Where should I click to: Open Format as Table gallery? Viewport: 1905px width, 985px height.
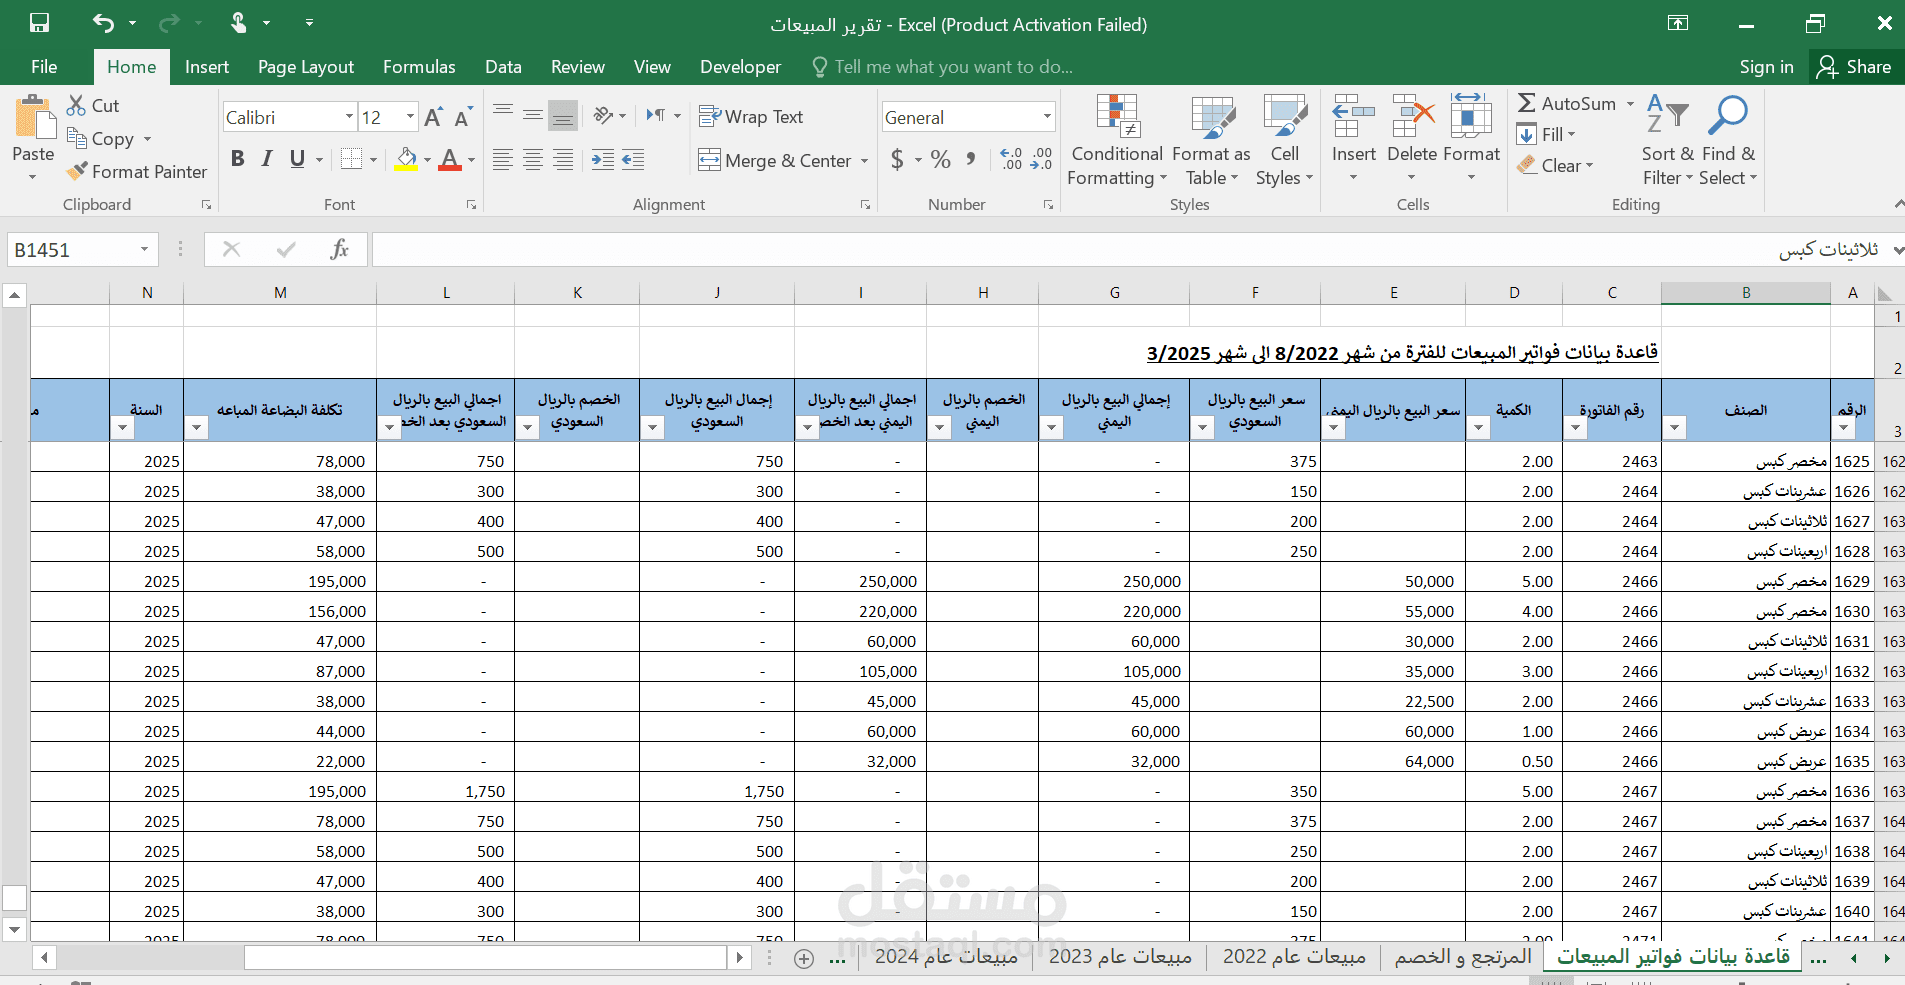coord(1212,141)
